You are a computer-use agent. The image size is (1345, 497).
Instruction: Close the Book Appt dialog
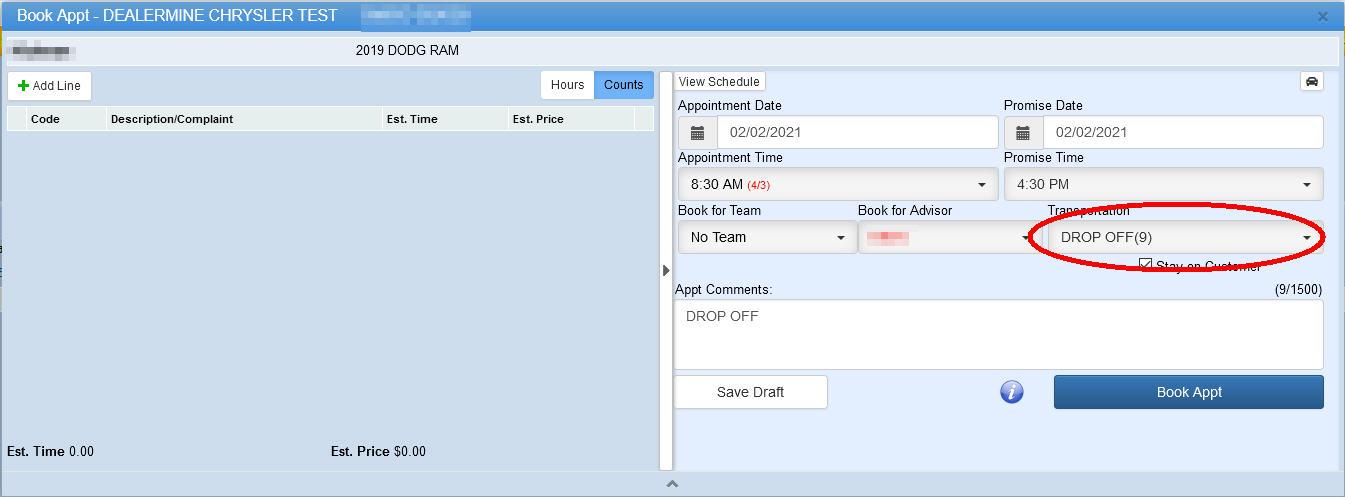click(x=1322, y=16)
